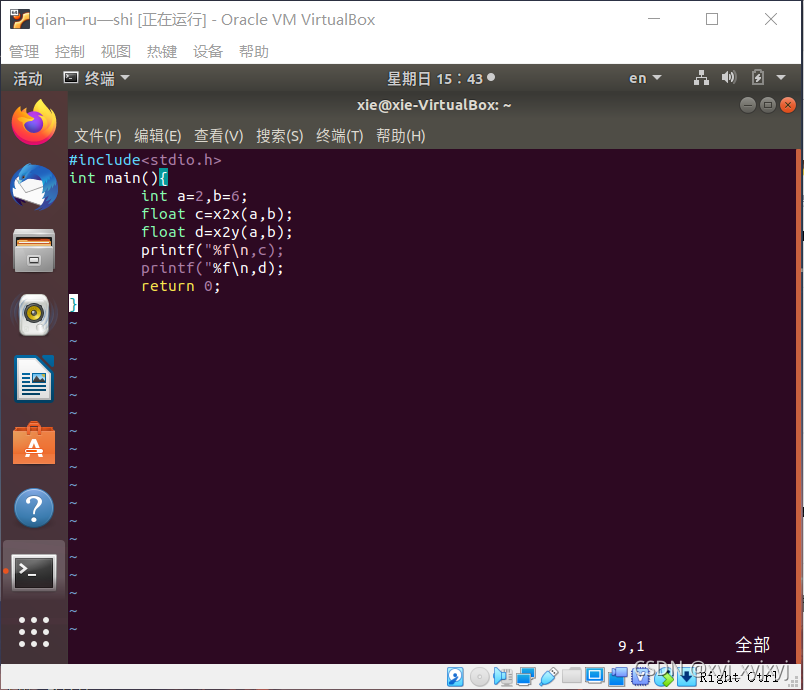Click the return 0; line
Image resolution: width=804 pixels, height=690 pixels.
181,286
